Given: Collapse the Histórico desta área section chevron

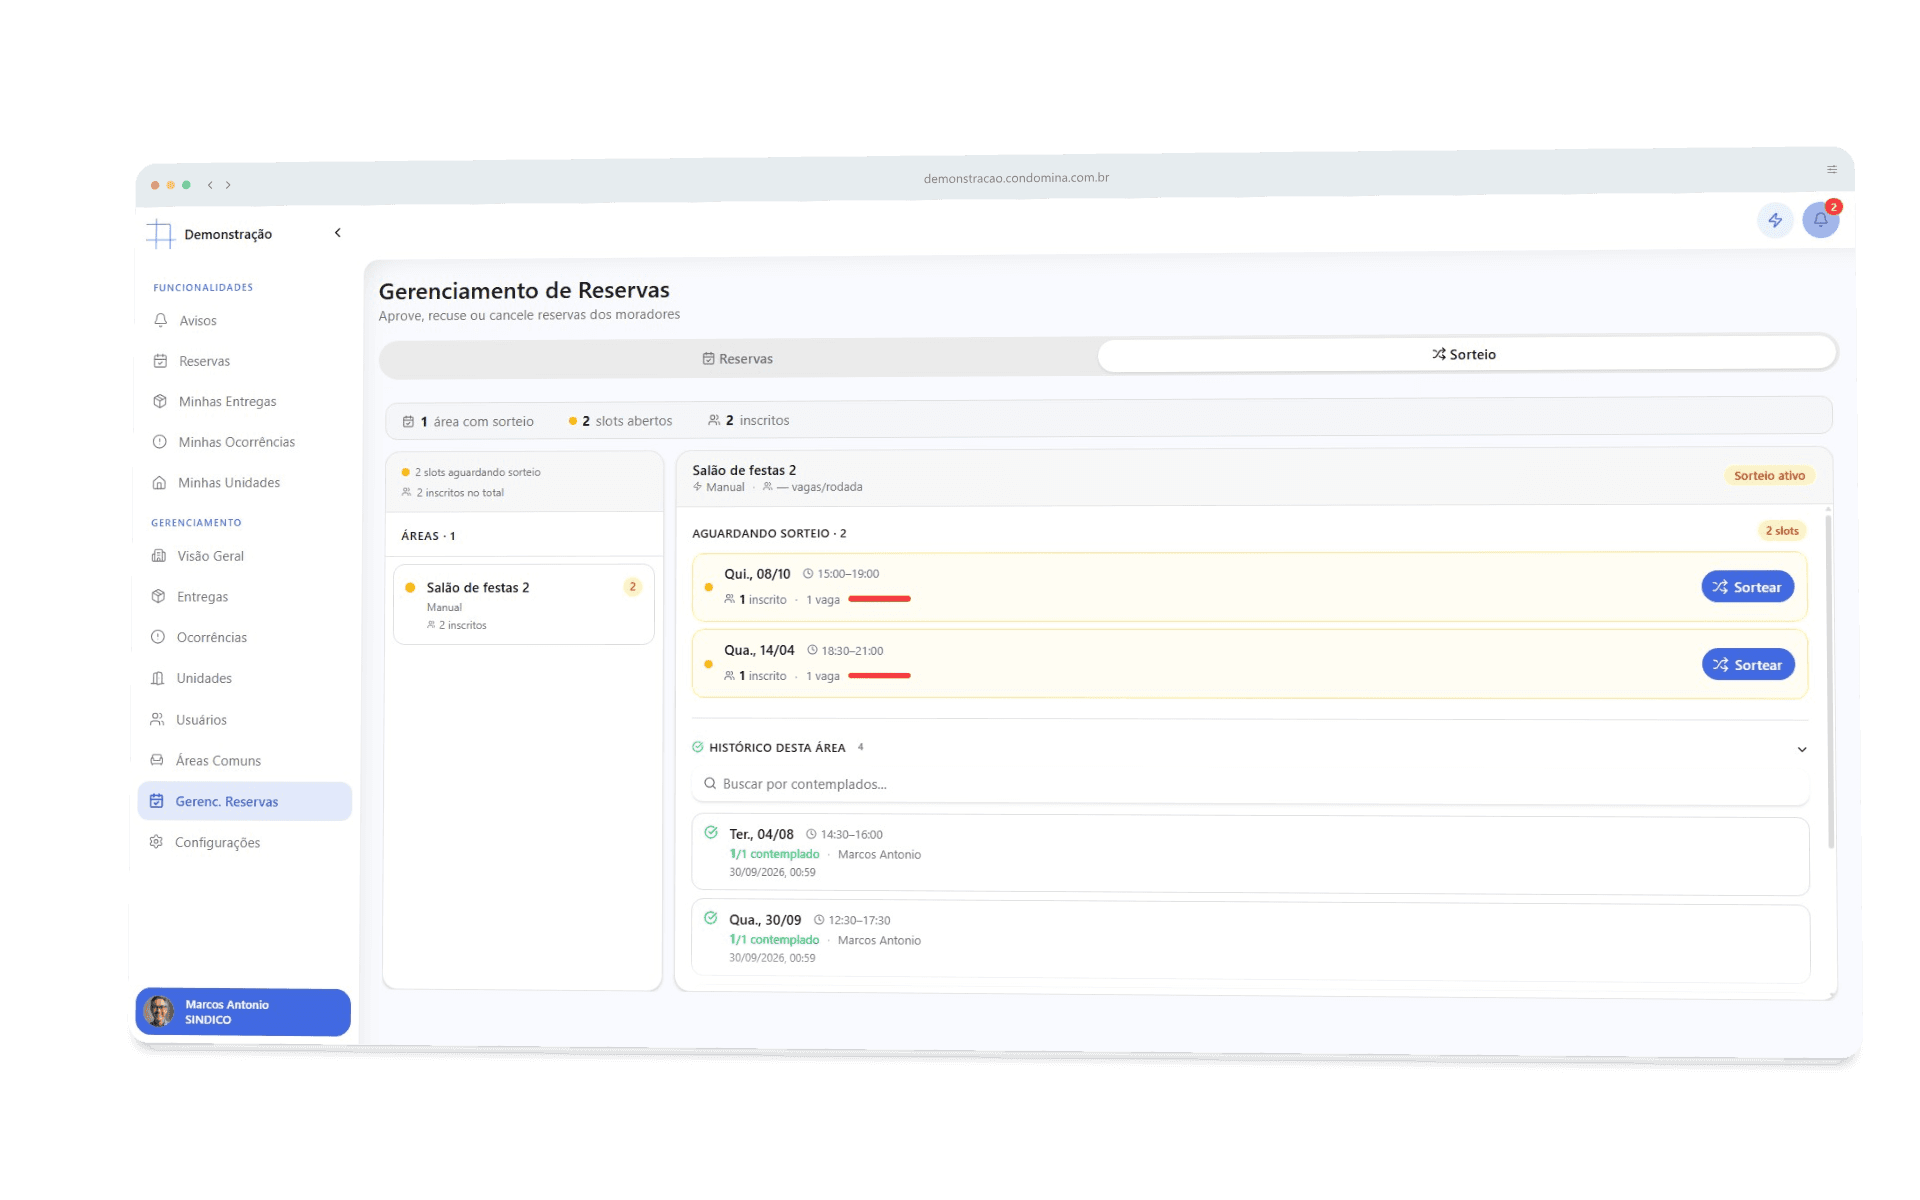Looking at the screenshot, I should click(x=1802, y=750).
